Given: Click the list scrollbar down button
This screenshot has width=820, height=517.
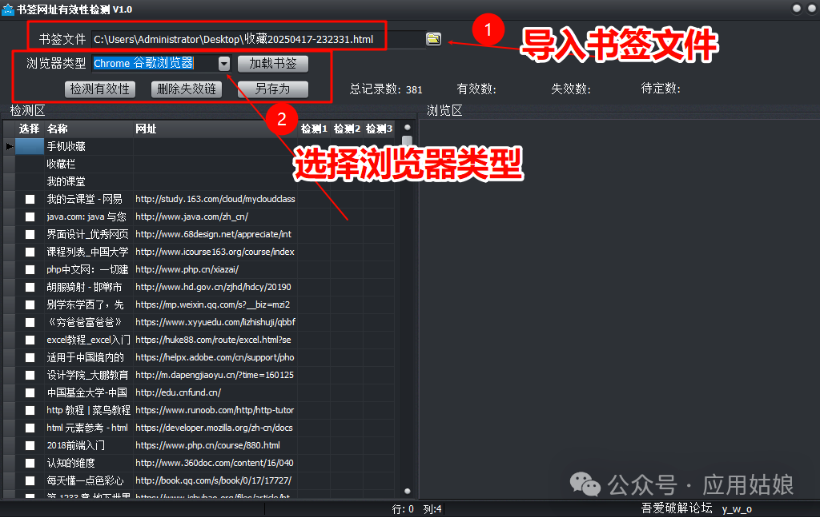Looking at the screenshot, I should 407,491.
